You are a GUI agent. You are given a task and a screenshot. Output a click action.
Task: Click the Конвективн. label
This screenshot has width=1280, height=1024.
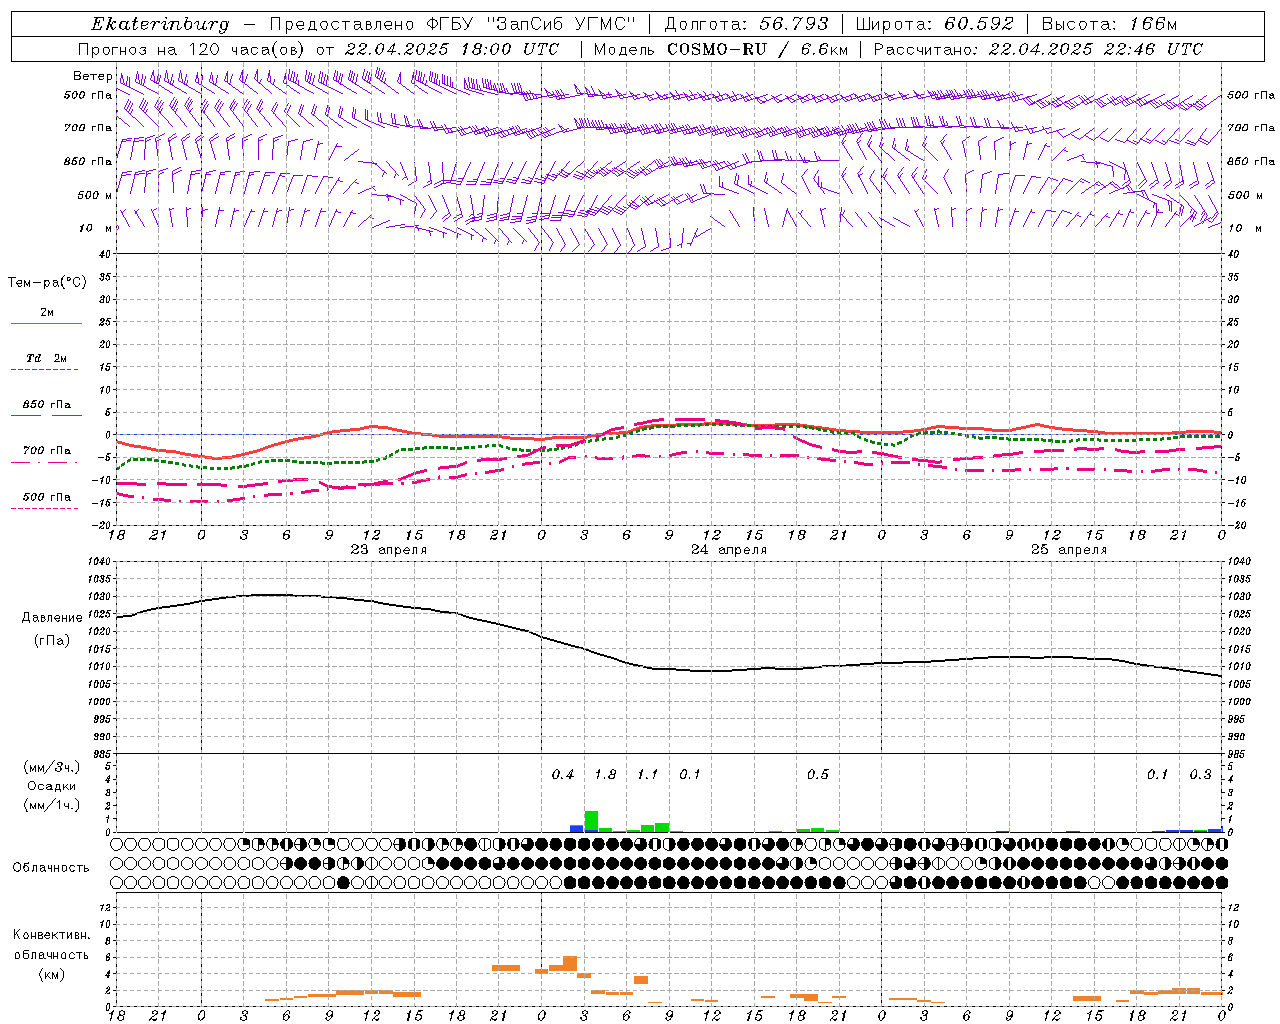(51, 935)
